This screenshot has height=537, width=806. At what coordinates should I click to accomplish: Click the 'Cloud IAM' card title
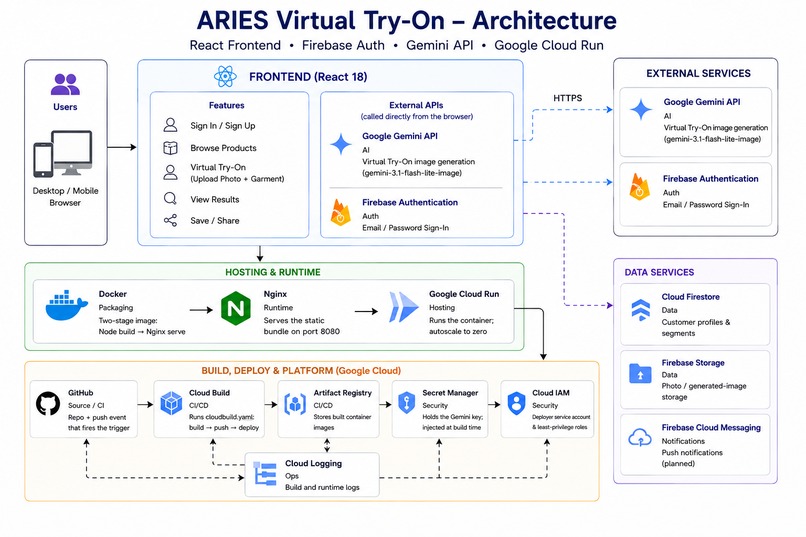(551, 393)
